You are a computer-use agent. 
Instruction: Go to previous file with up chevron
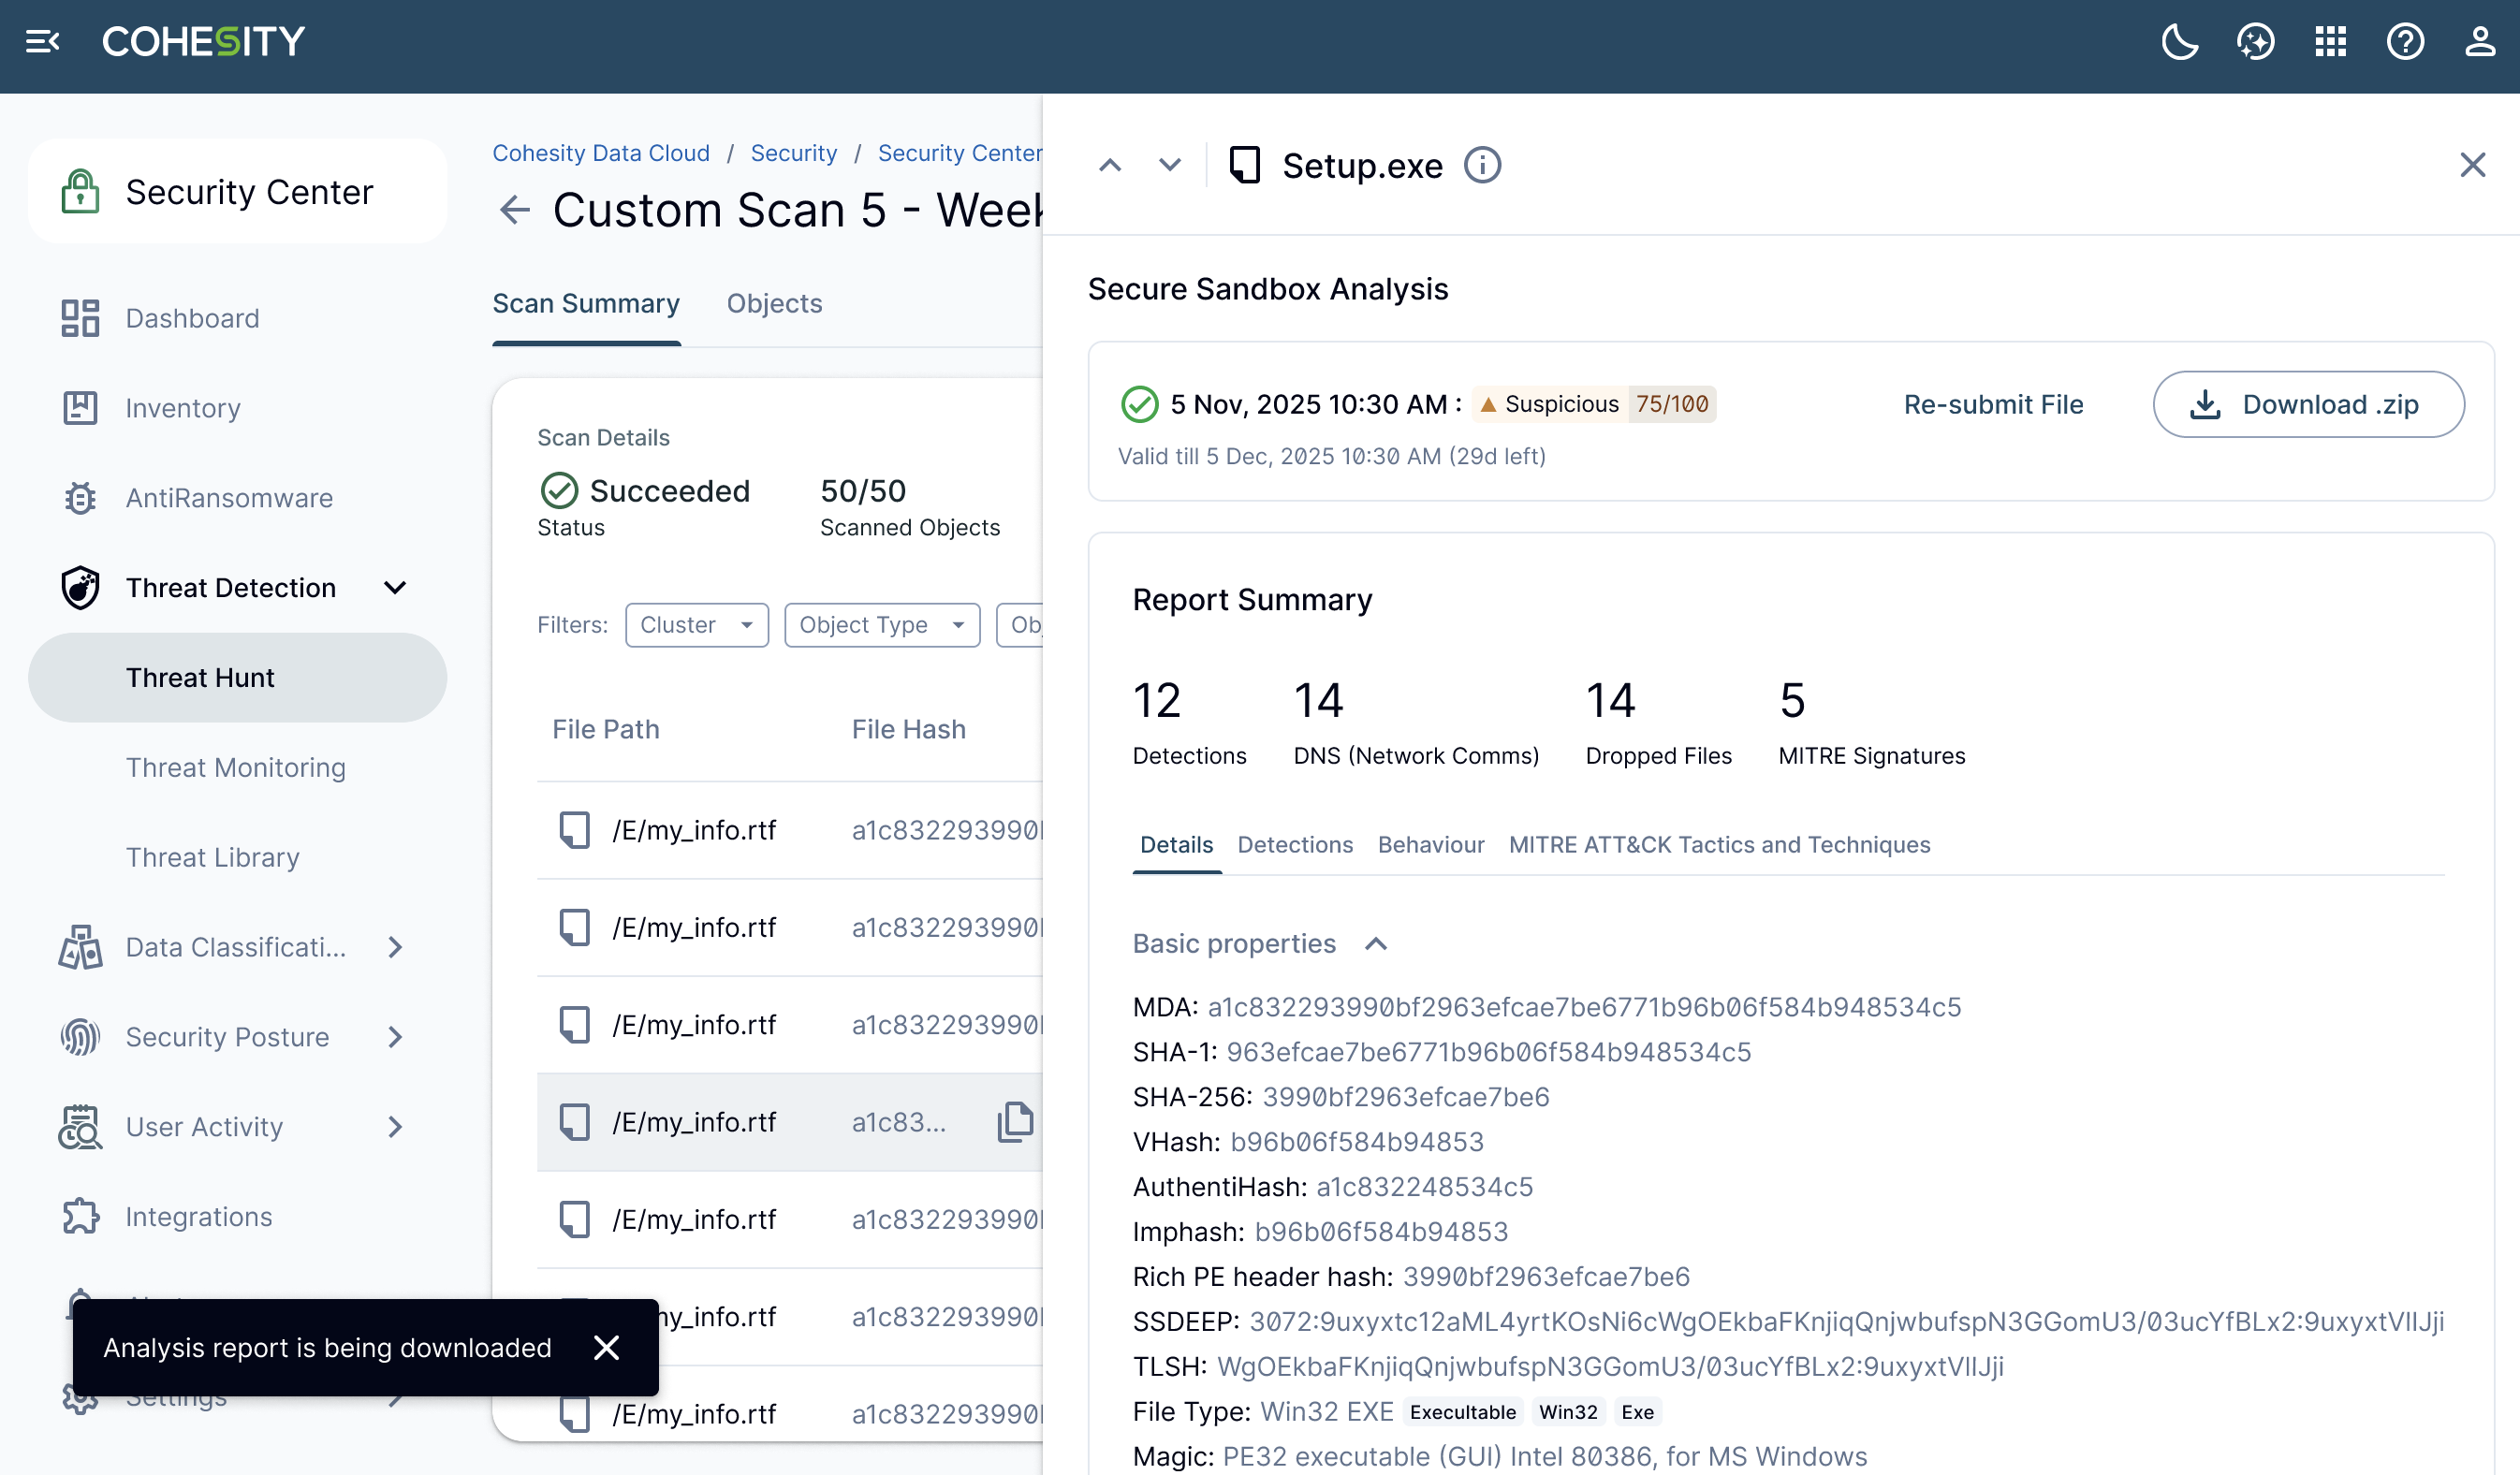[1110, 165]
